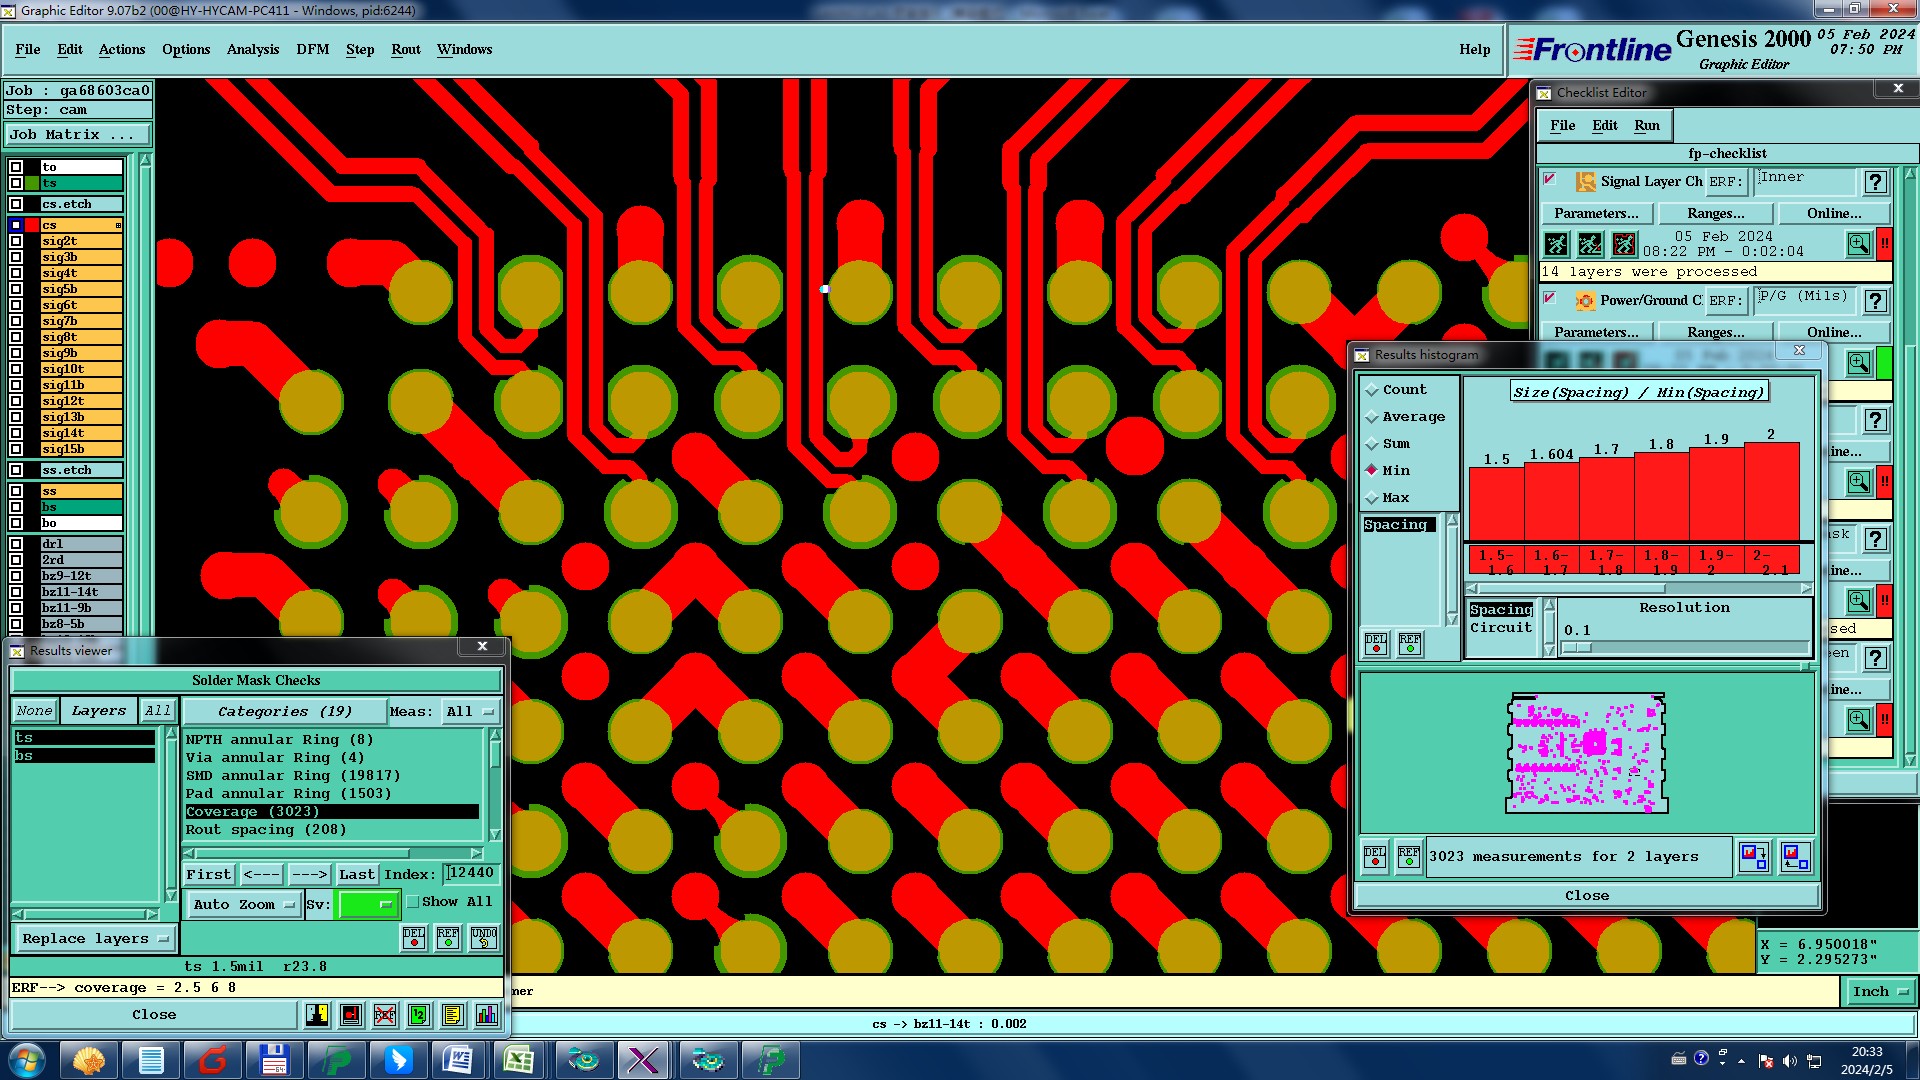The height and width of the screenshot is (1080, 1920).
Task: Click the yellow notes report icon
Action: [x=453, y=1015]
